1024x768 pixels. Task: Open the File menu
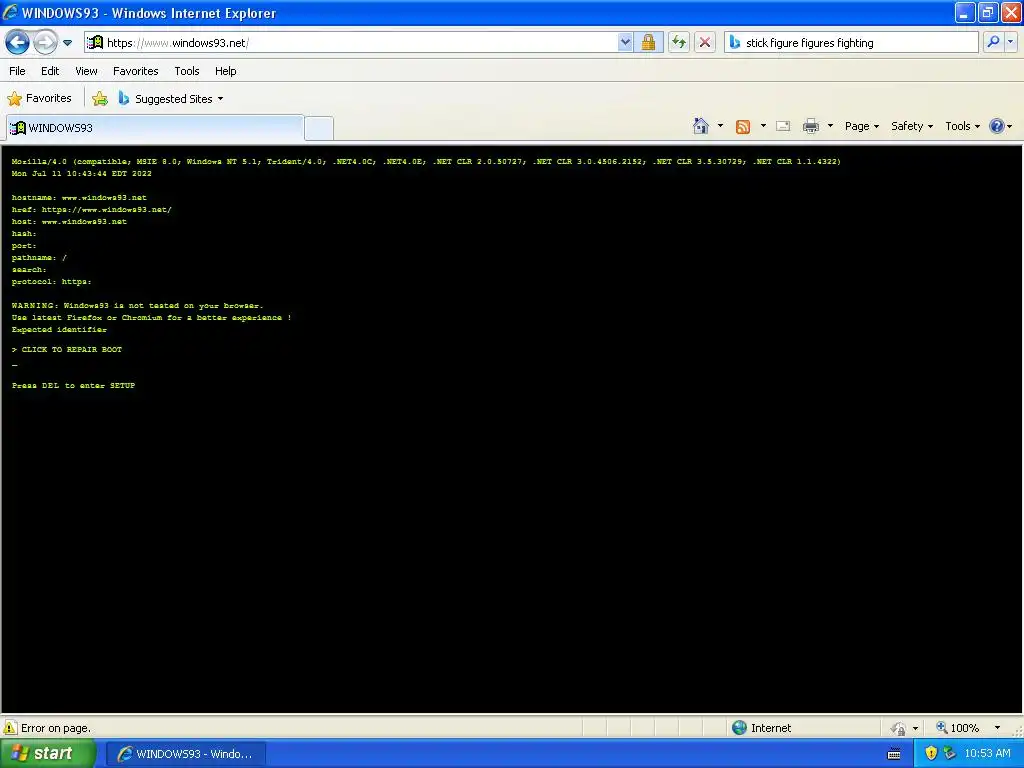point(18,71)
